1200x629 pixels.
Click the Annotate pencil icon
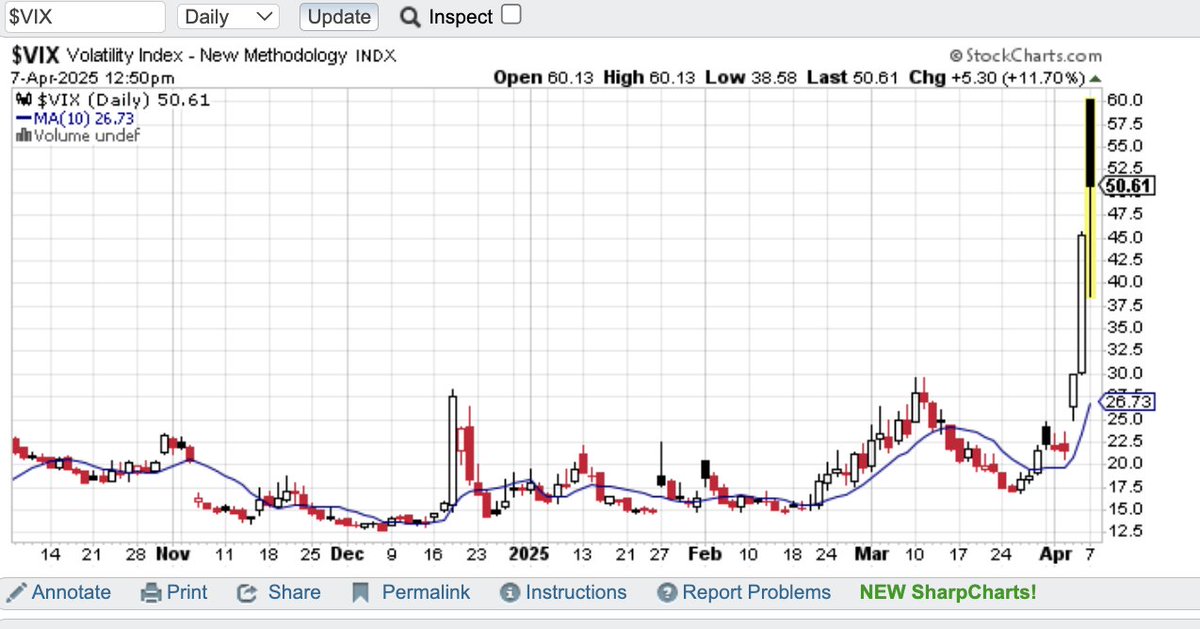pos(17,592)
